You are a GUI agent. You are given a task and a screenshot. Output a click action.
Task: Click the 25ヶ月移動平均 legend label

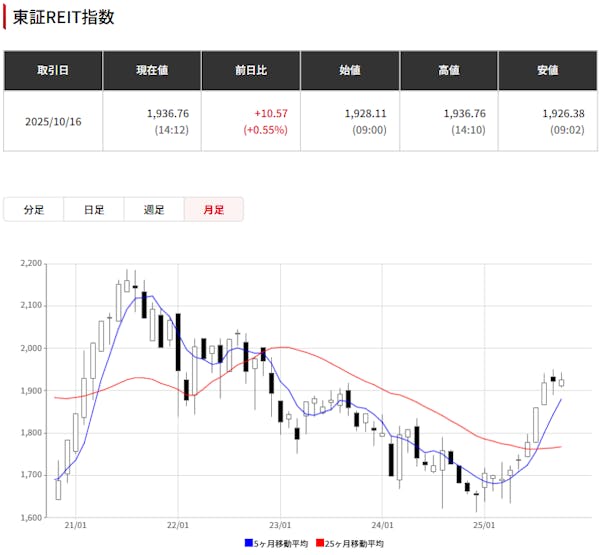(x=354, y=543)
